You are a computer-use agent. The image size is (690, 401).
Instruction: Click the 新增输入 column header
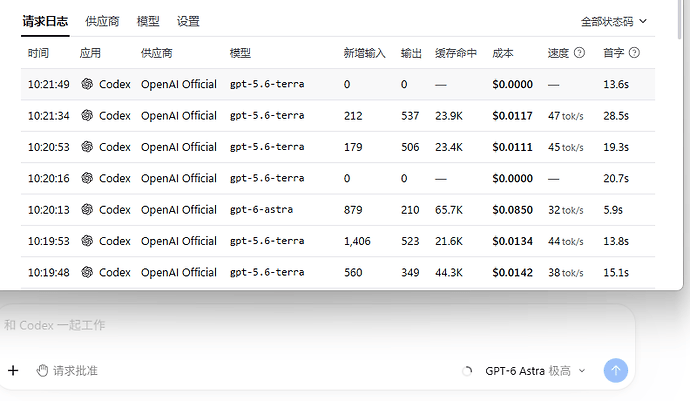coord(364,53)
